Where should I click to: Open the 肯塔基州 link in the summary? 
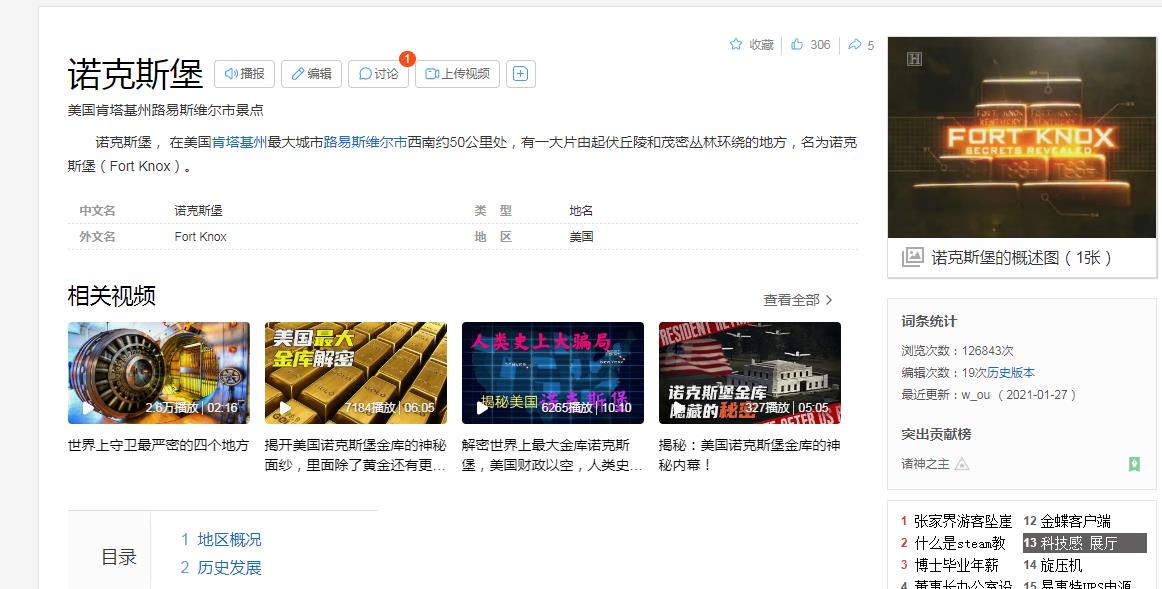[x=238, y=143]
